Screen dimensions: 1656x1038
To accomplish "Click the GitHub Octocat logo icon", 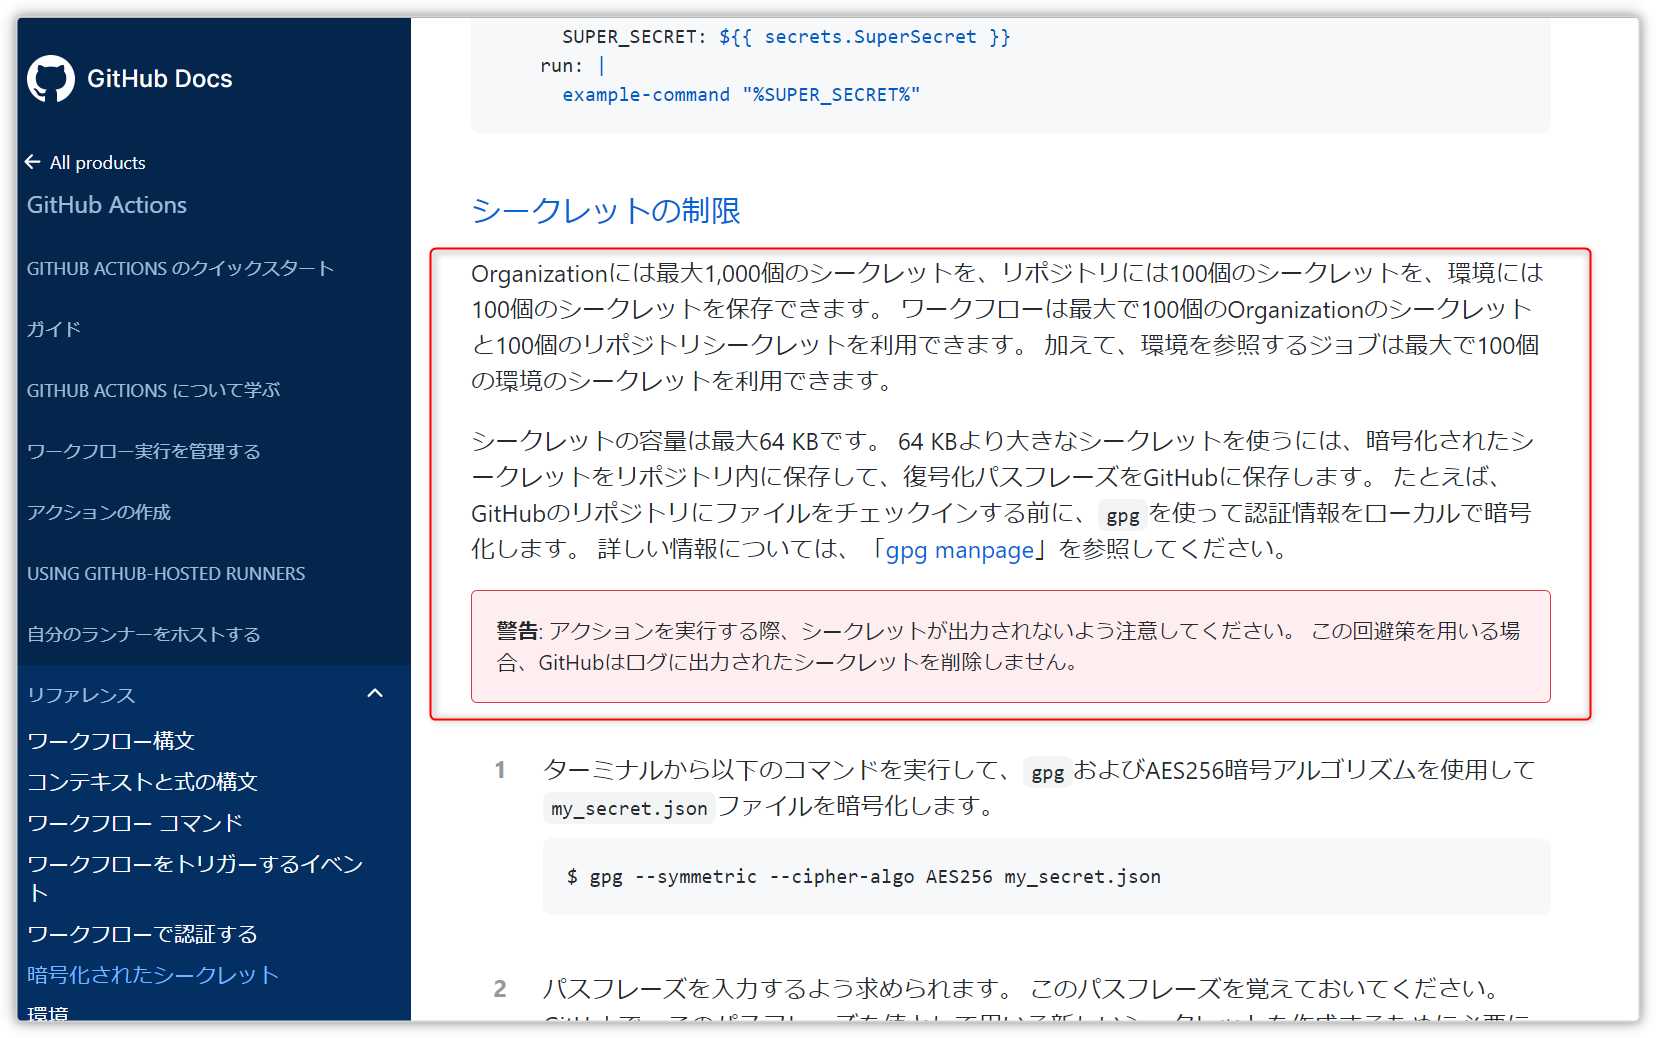I will pos(51,78).
